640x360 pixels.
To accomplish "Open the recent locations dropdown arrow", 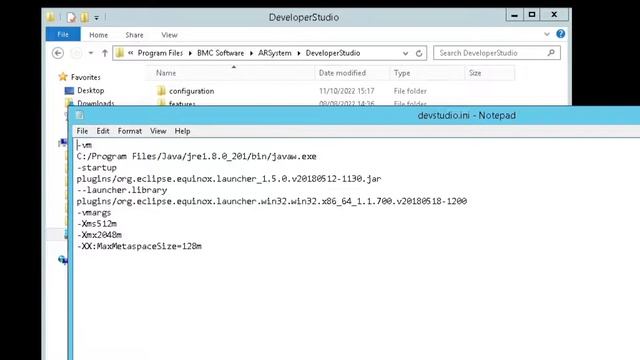I will point(91,53).
